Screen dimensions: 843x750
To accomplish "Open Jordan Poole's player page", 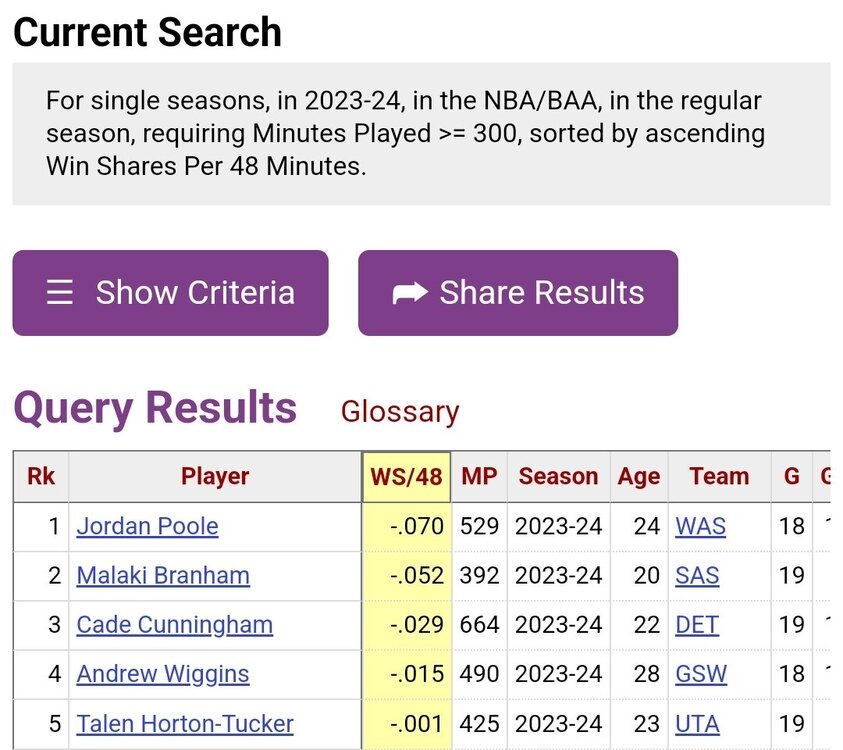I will point(147,526).
